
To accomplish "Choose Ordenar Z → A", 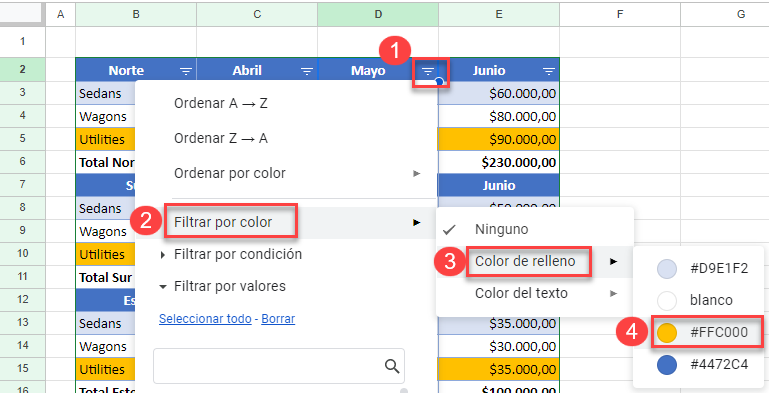I will tap(221, 138).
